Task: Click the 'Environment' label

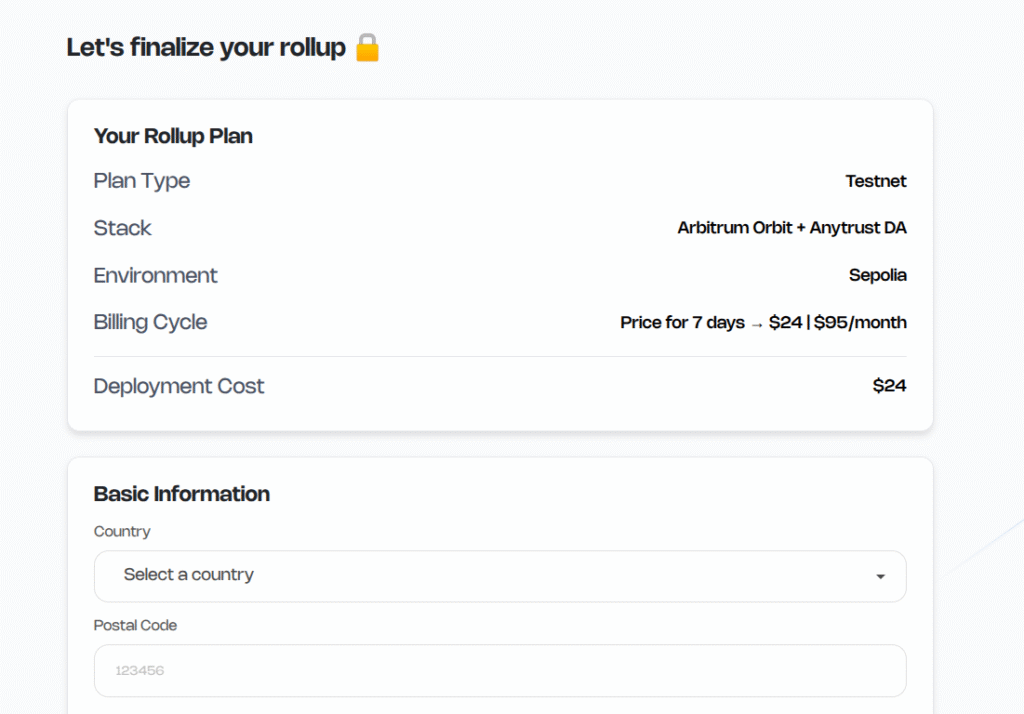Action: pos(155,275)
